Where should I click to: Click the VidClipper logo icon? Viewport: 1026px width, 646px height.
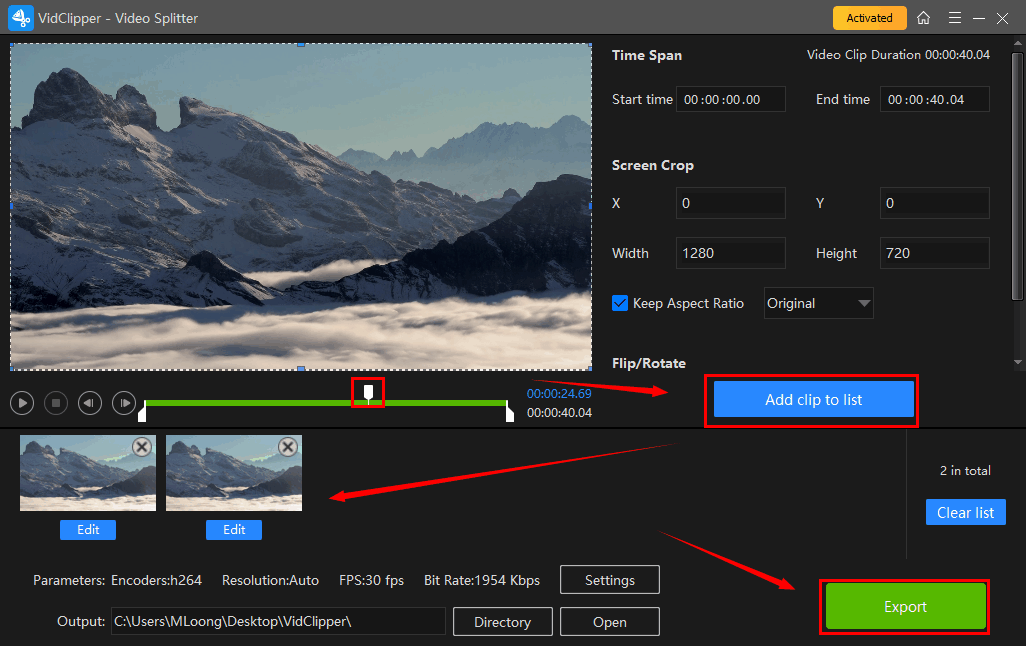(20, 18)
